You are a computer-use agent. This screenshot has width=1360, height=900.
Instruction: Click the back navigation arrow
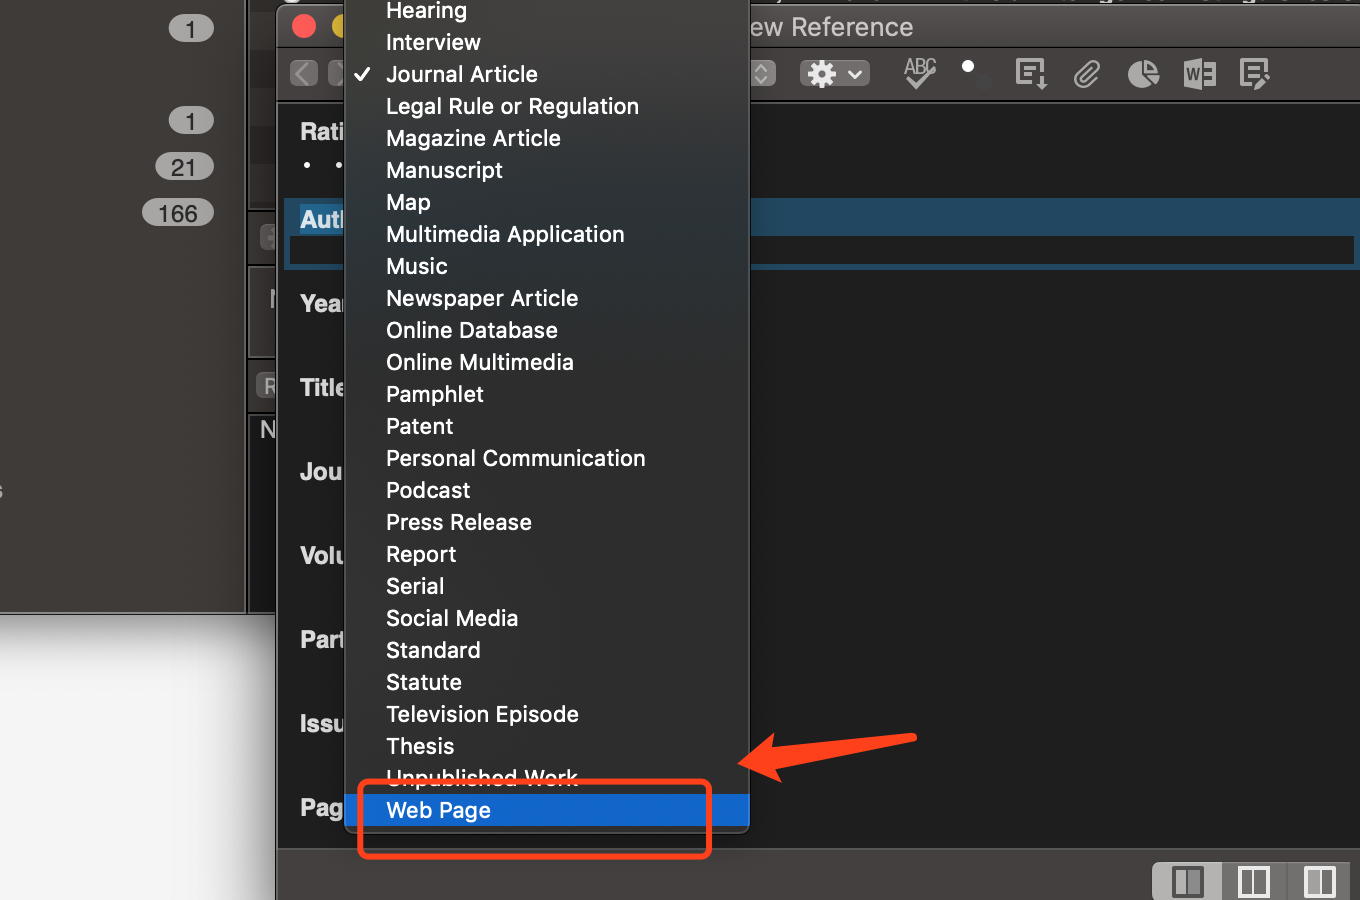click(x=303, y=73)
